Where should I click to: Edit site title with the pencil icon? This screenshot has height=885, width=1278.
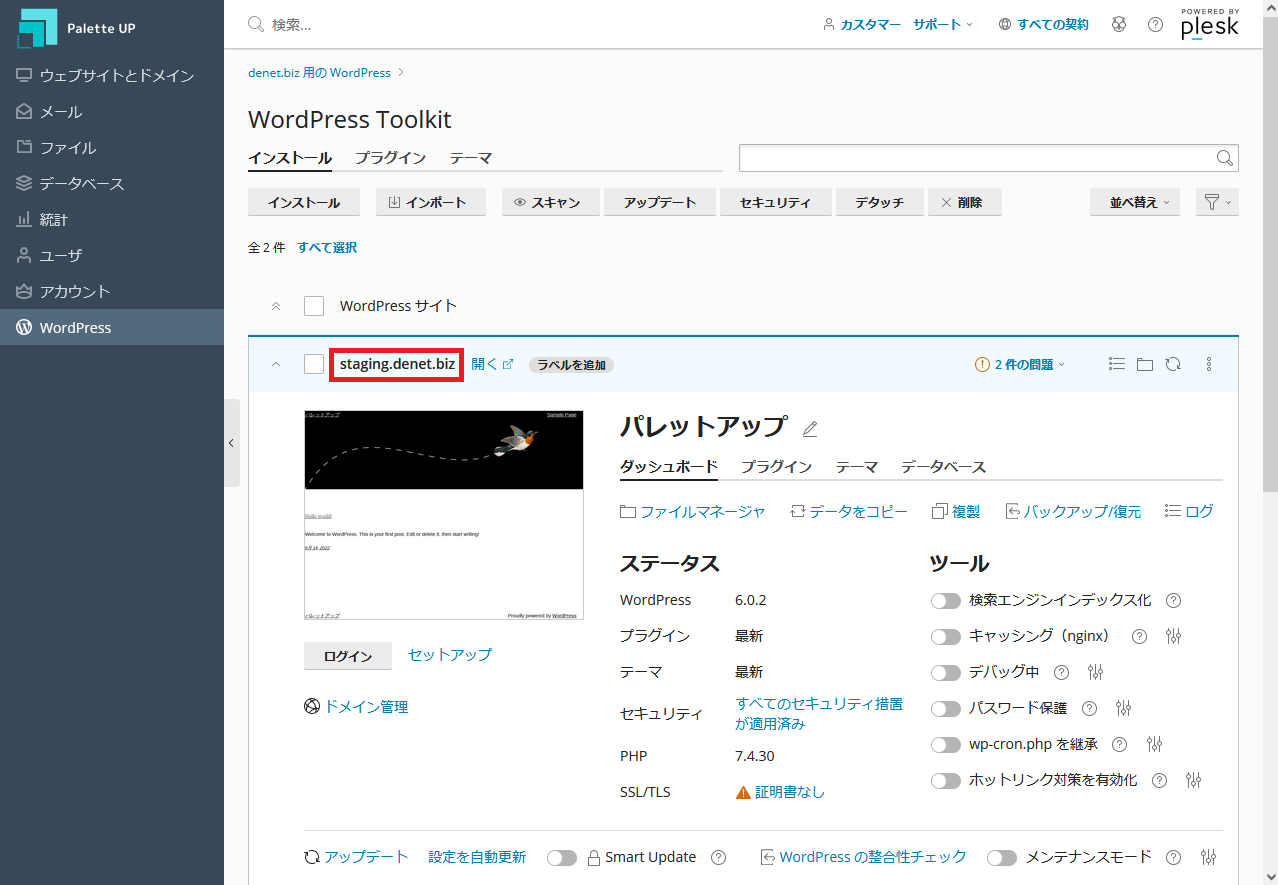click(810, 429)
